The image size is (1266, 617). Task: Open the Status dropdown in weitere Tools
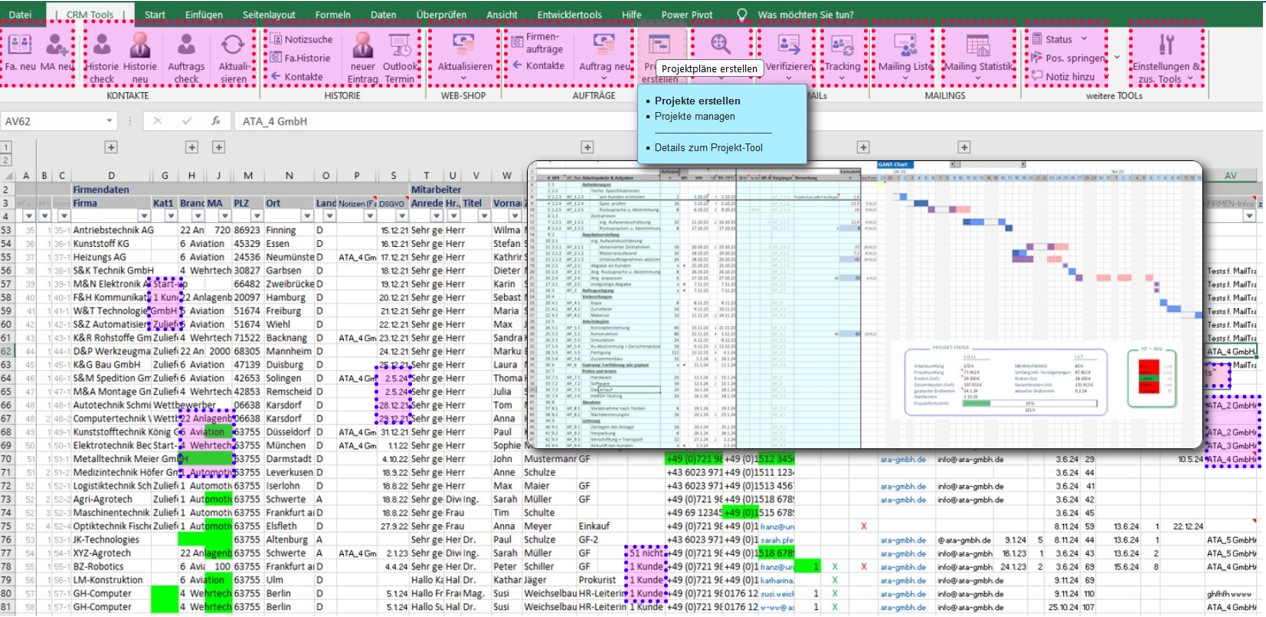[x=1059, y=39]
